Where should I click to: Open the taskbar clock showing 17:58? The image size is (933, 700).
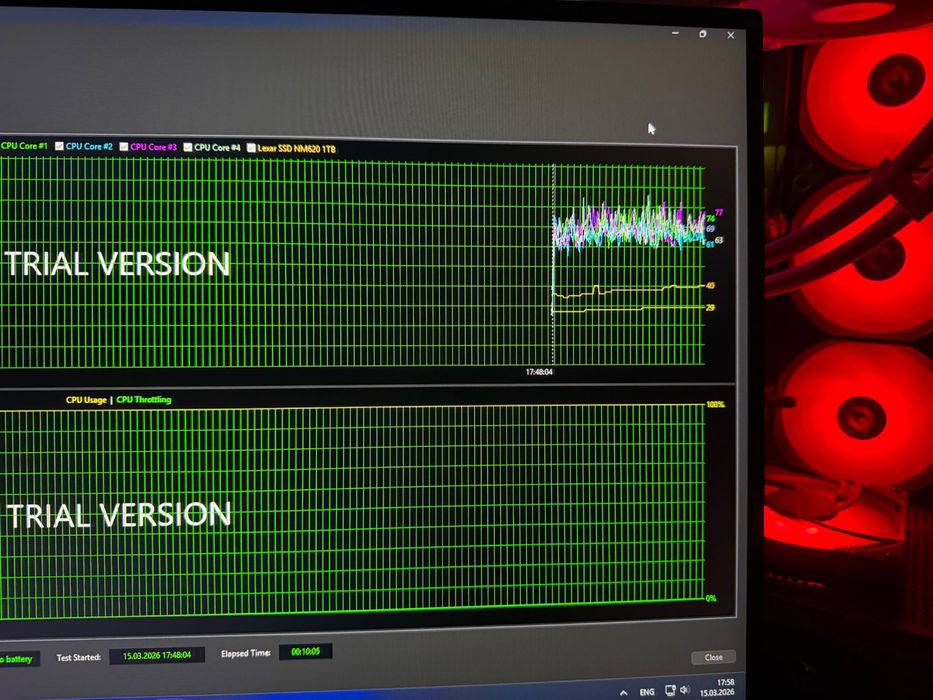pos(717,688)
